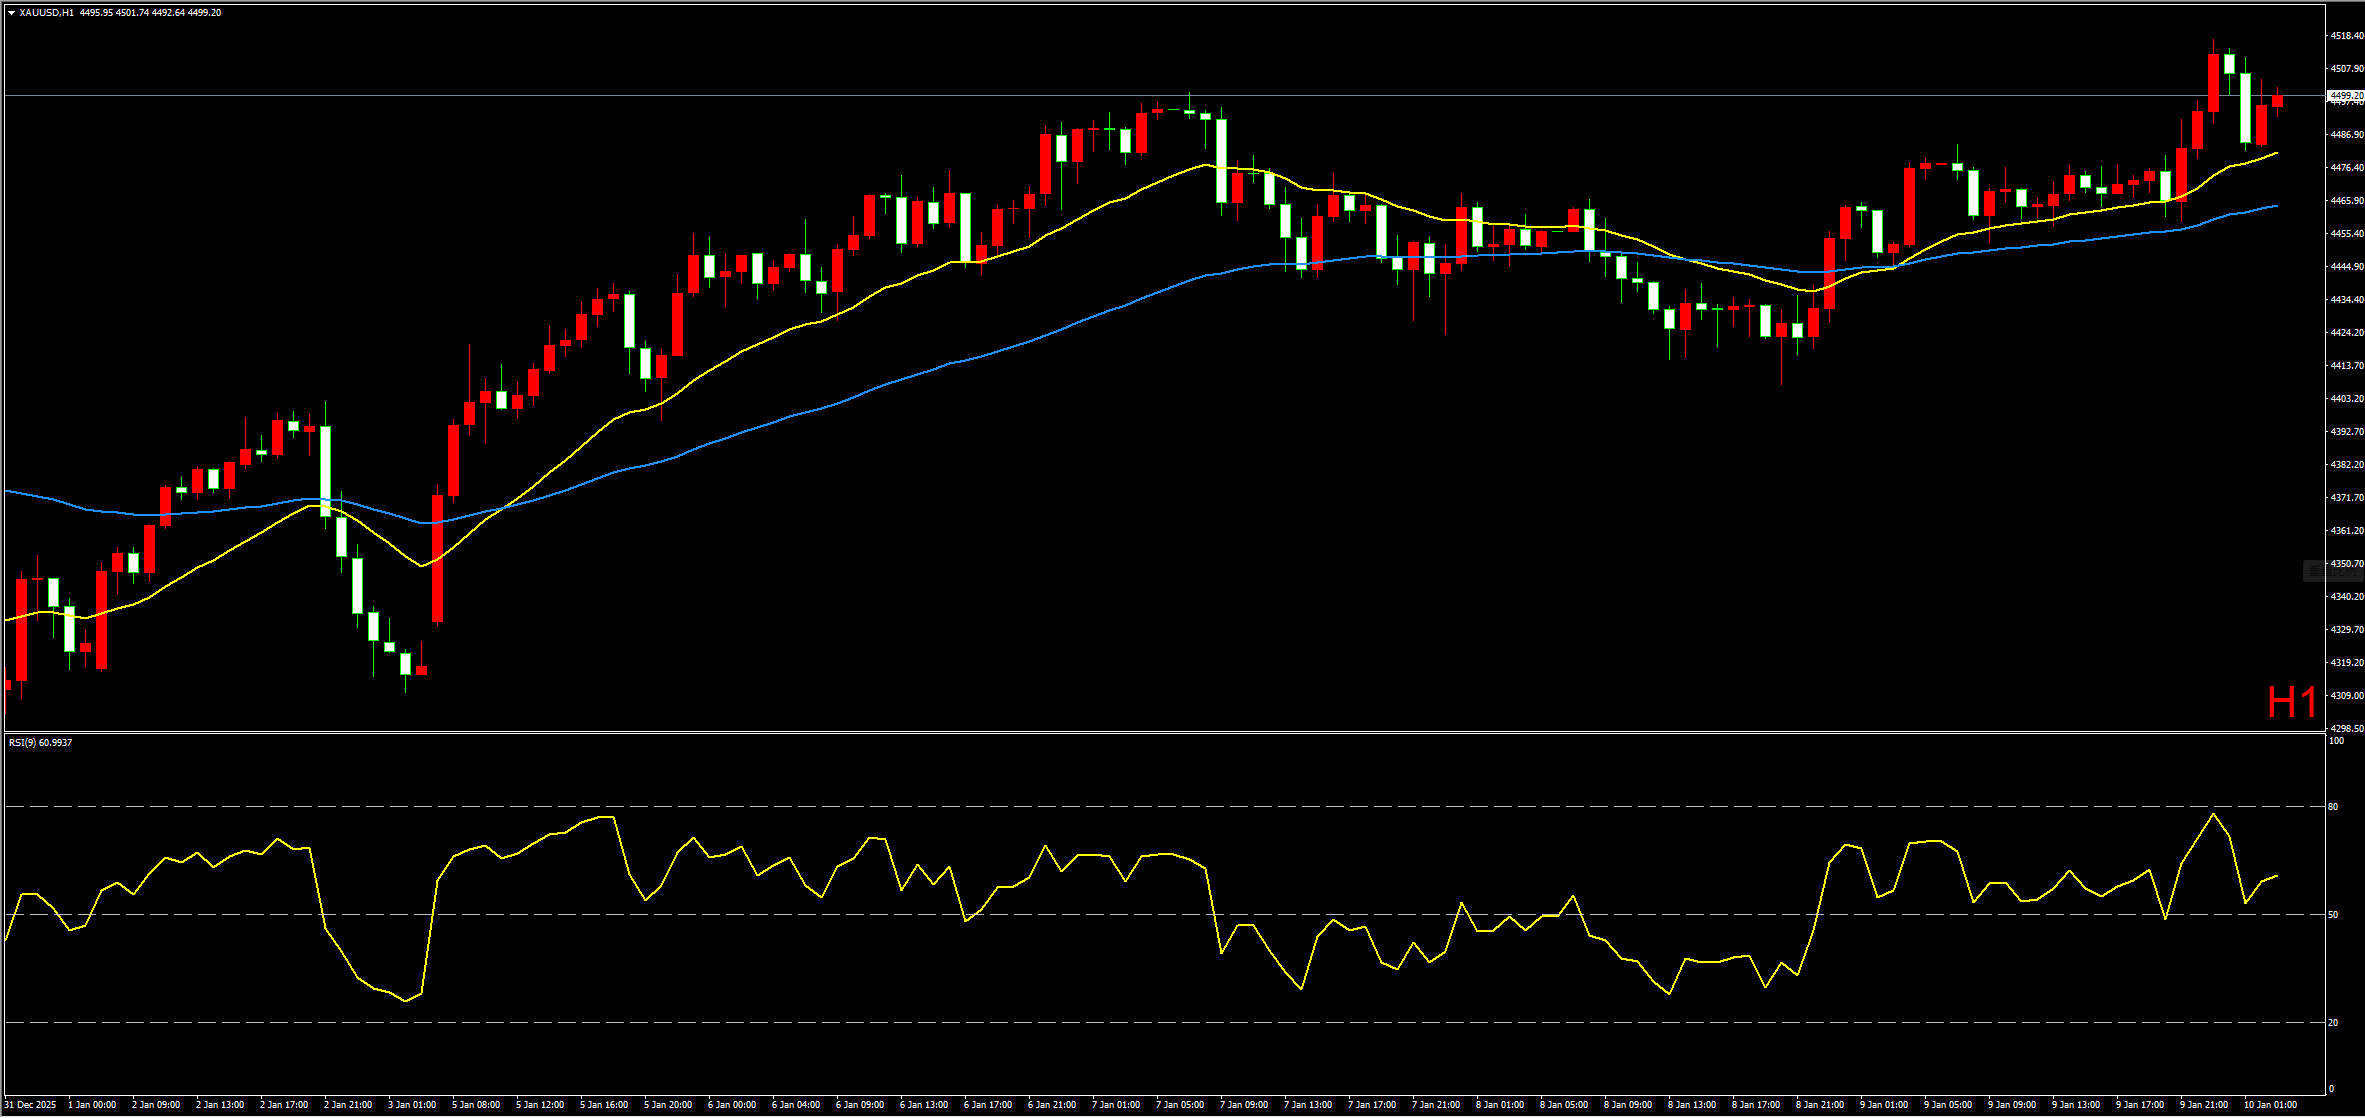
Task: Click the triangle arrow beside XAUUSD,H1
Action: (11, 13)
